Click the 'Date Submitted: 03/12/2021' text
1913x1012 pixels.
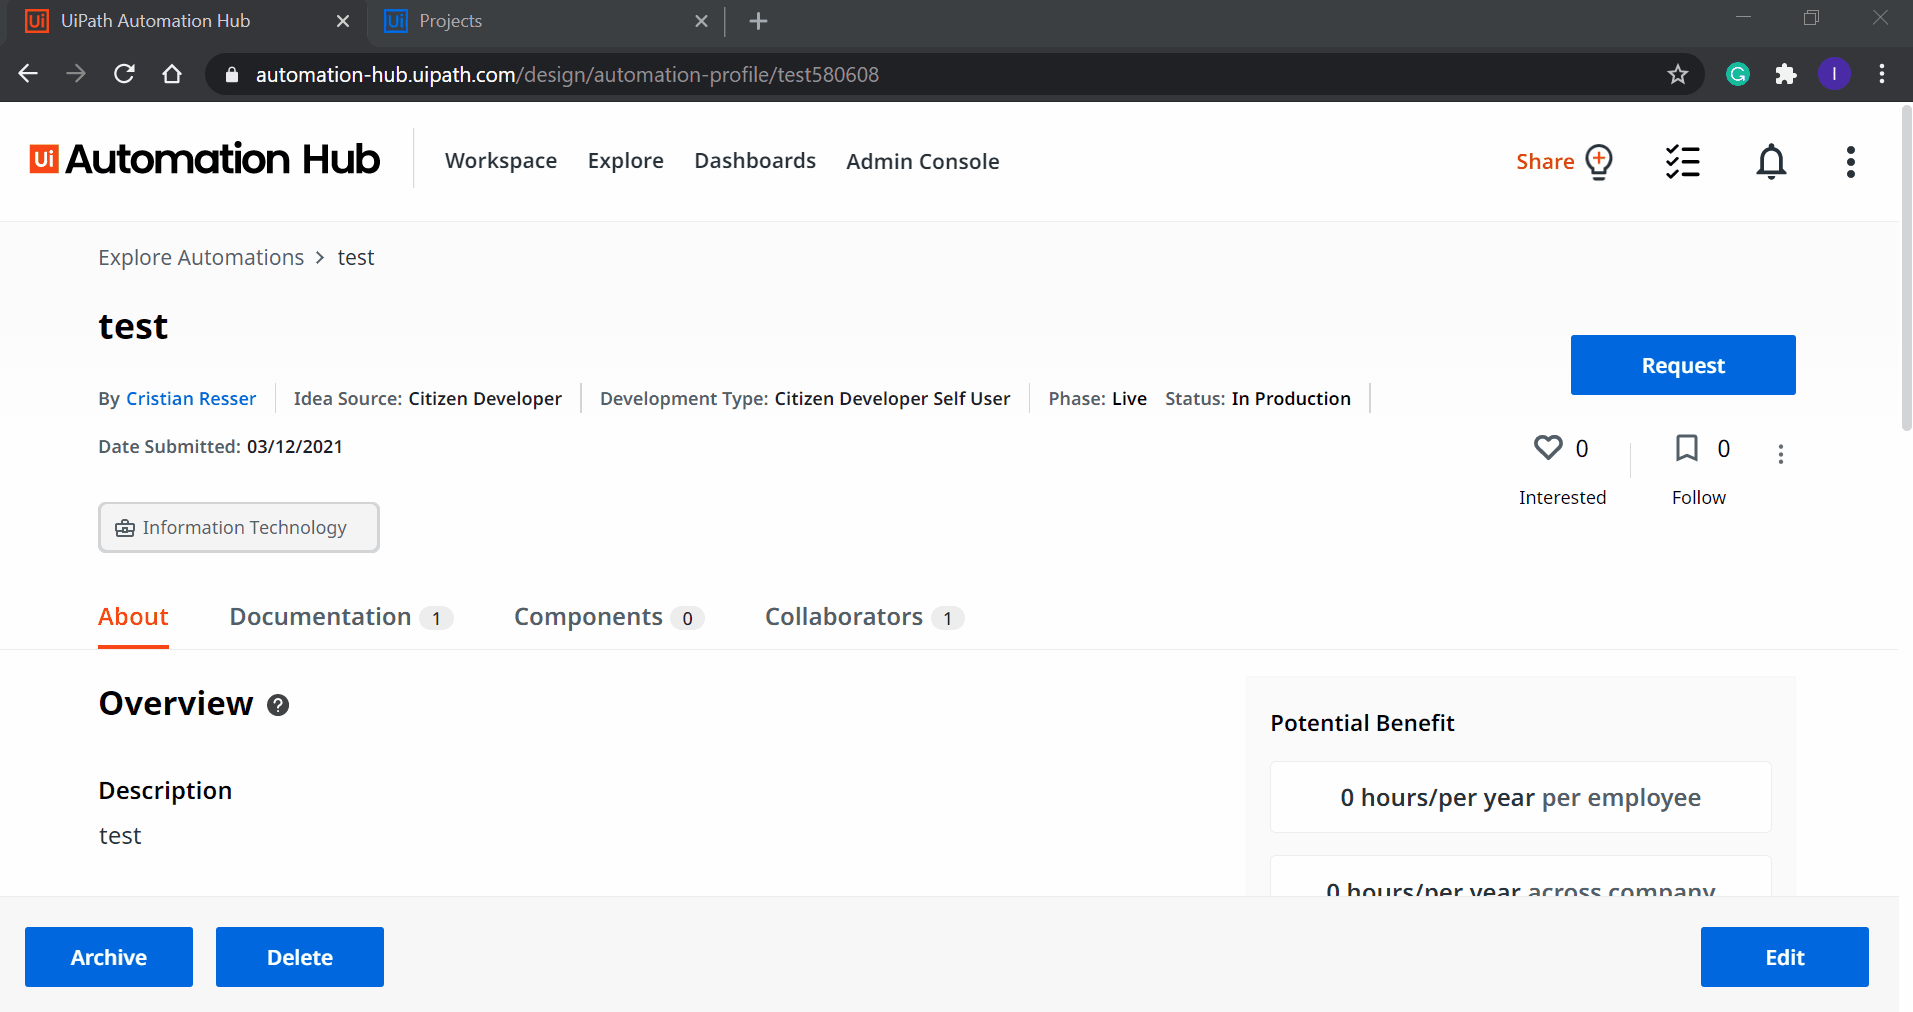[220, 447]
